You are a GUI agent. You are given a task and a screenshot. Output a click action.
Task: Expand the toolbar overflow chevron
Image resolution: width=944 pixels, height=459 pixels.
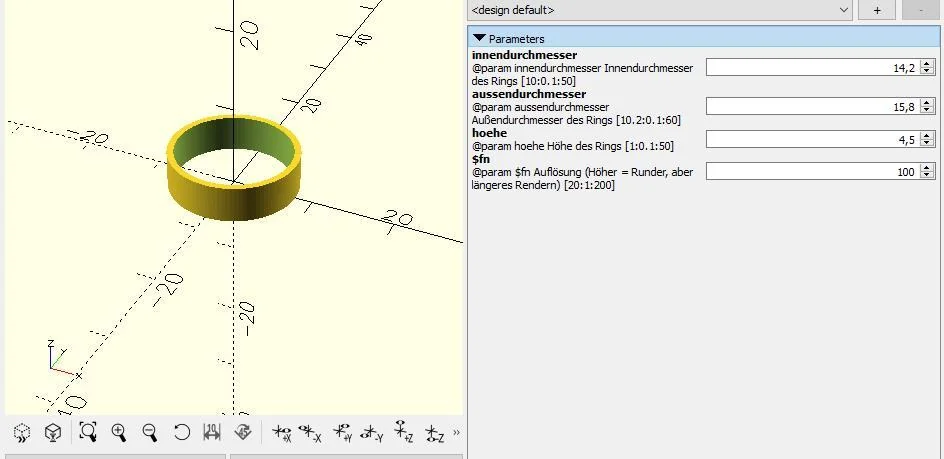point(457,433)
